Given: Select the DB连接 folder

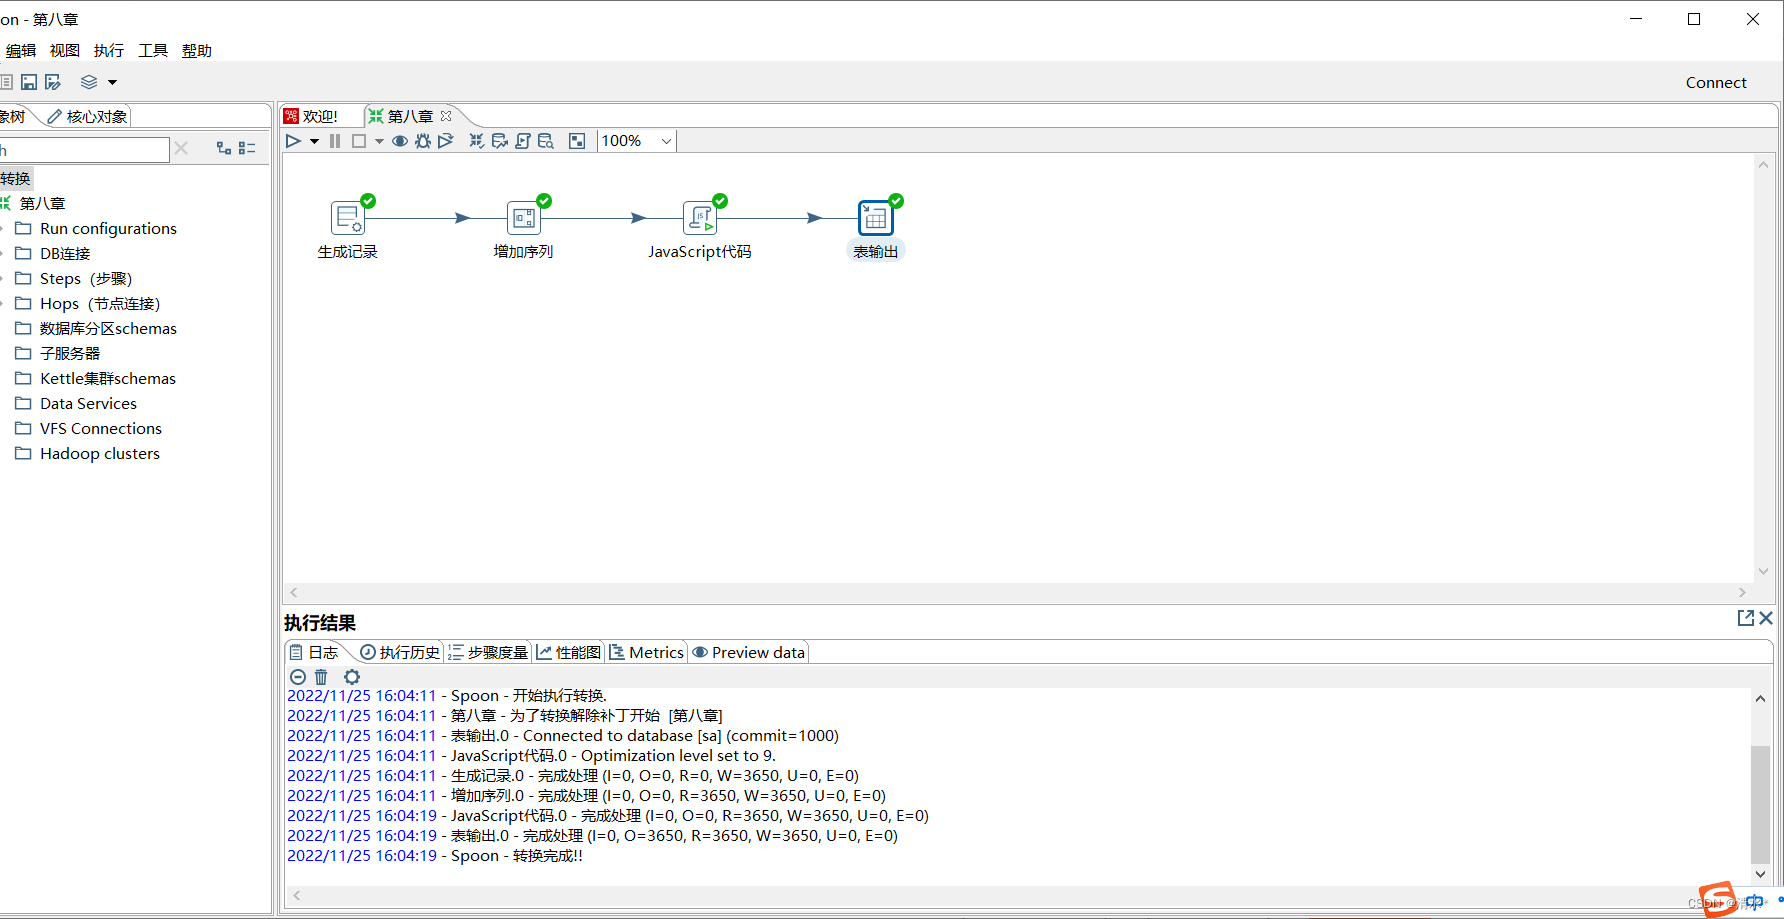Looking at the screenshot, I should (x=65, y=254).
